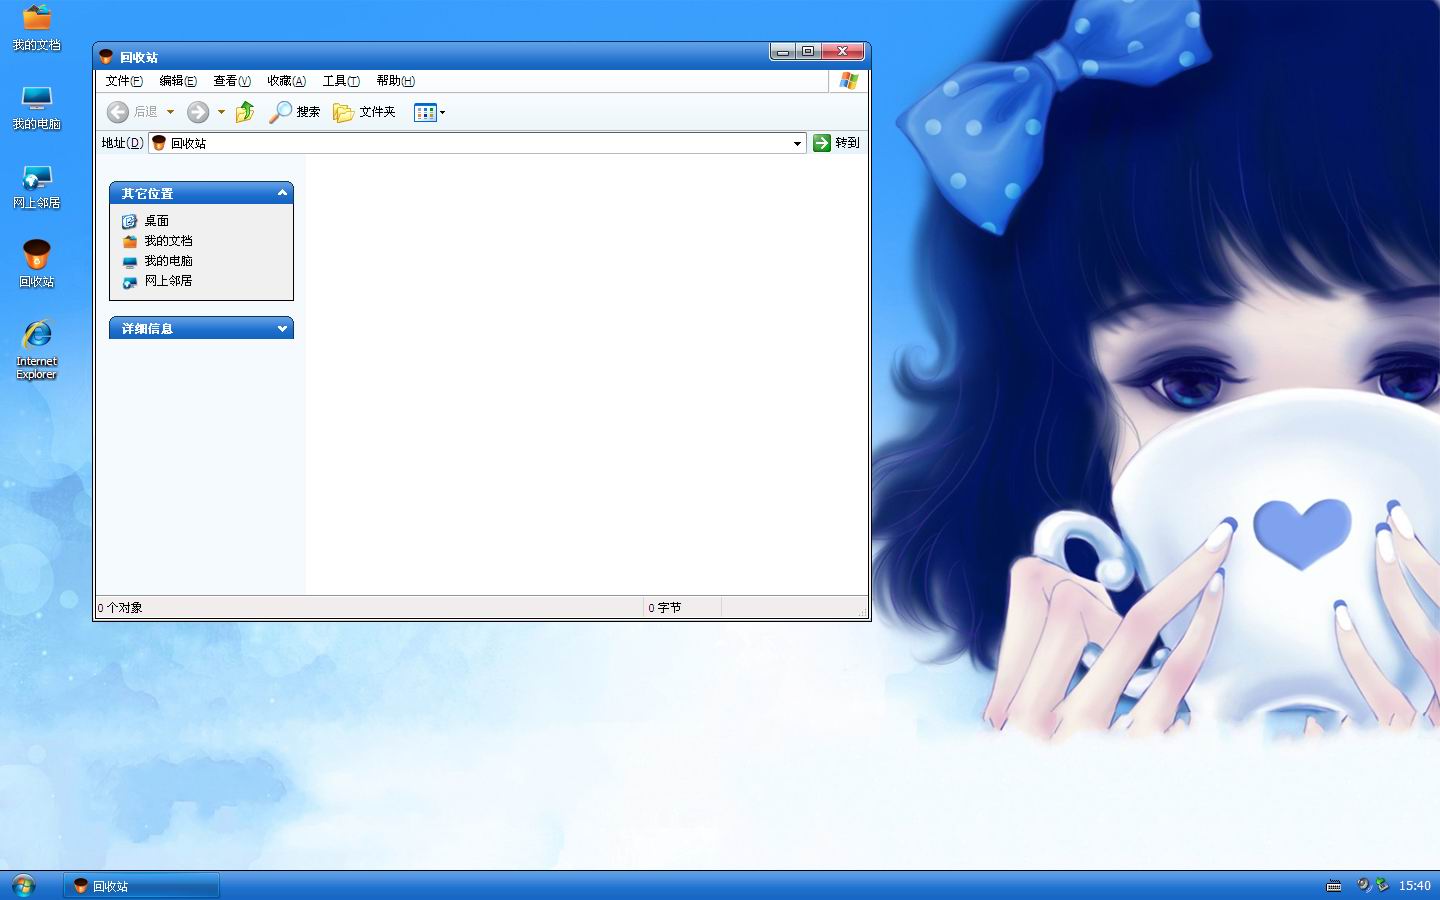Click the window title bar recycle bin icon

coord(106,57)
